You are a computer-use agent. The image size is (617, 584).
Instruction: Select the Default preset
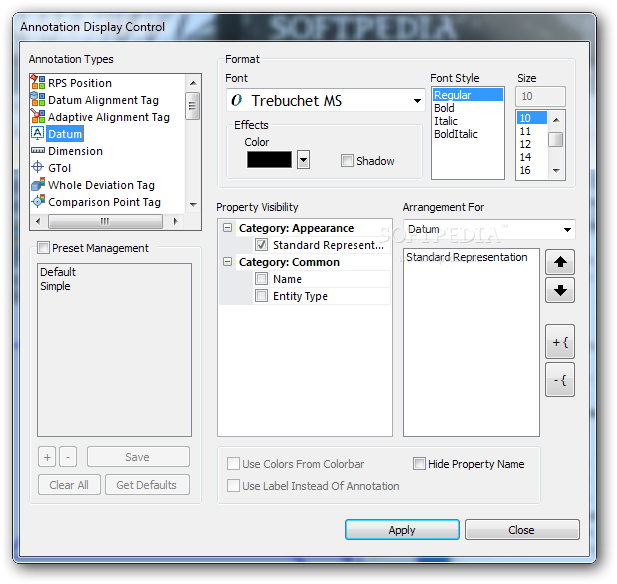tap(58, 272)
